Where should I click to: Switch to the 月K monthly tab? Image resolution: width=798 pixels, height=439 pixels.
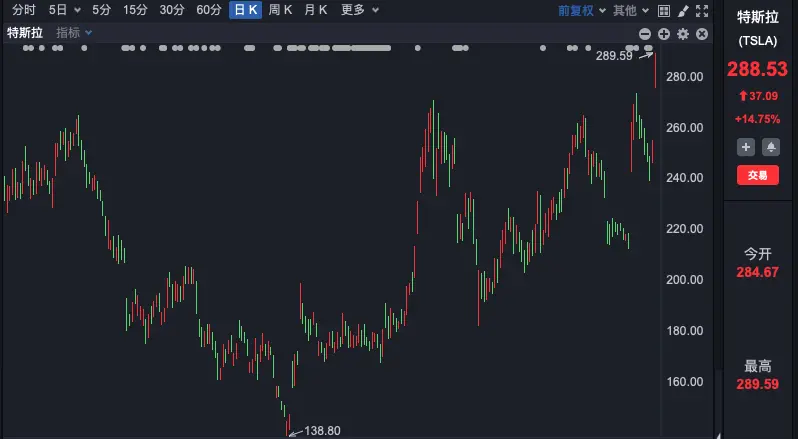click(316, 10)
